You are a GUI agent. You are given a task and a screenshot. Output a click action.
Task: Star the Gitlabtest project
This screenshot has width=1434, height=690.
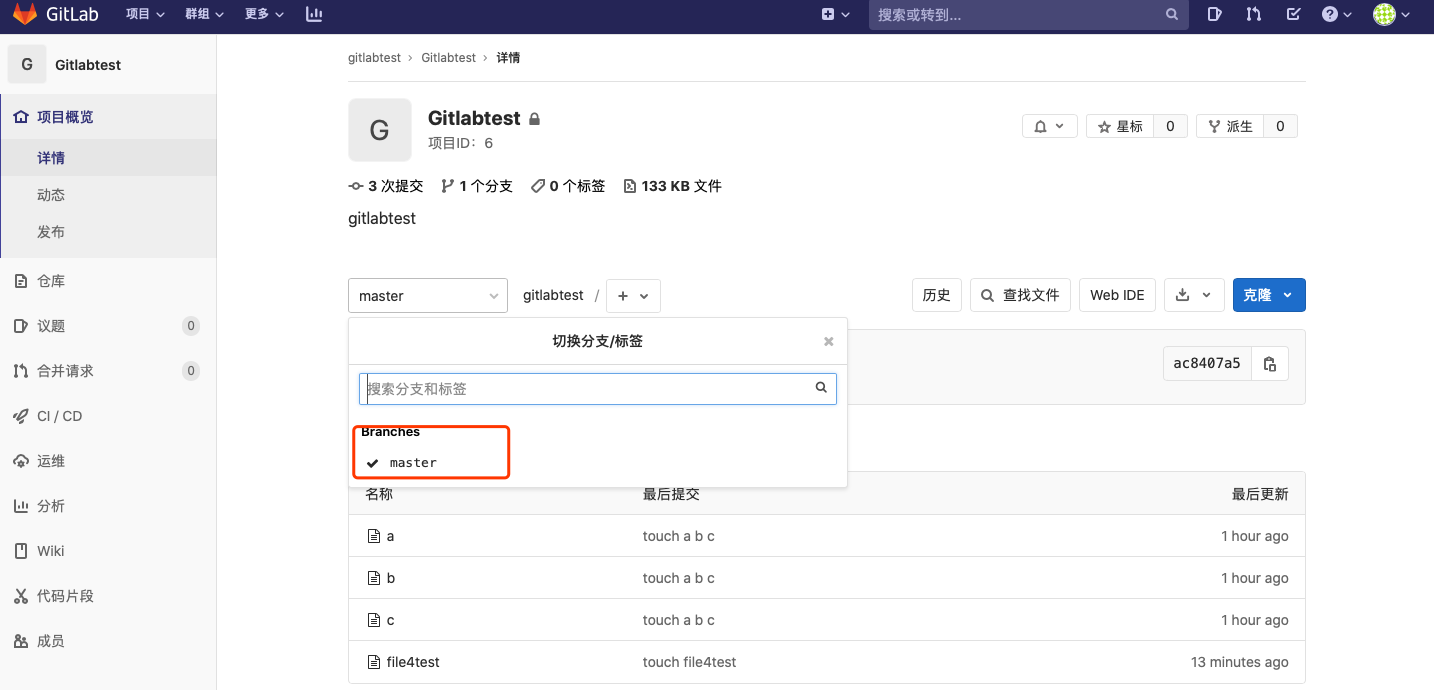point(1126,125)
